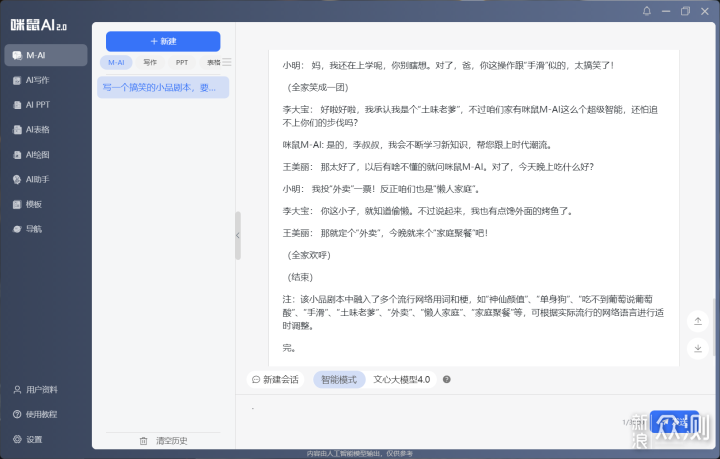Image resolution: width=720 pixels, height=459 pixels.
Task: Select the M-AI filter tab
Action: pos(116,62)
